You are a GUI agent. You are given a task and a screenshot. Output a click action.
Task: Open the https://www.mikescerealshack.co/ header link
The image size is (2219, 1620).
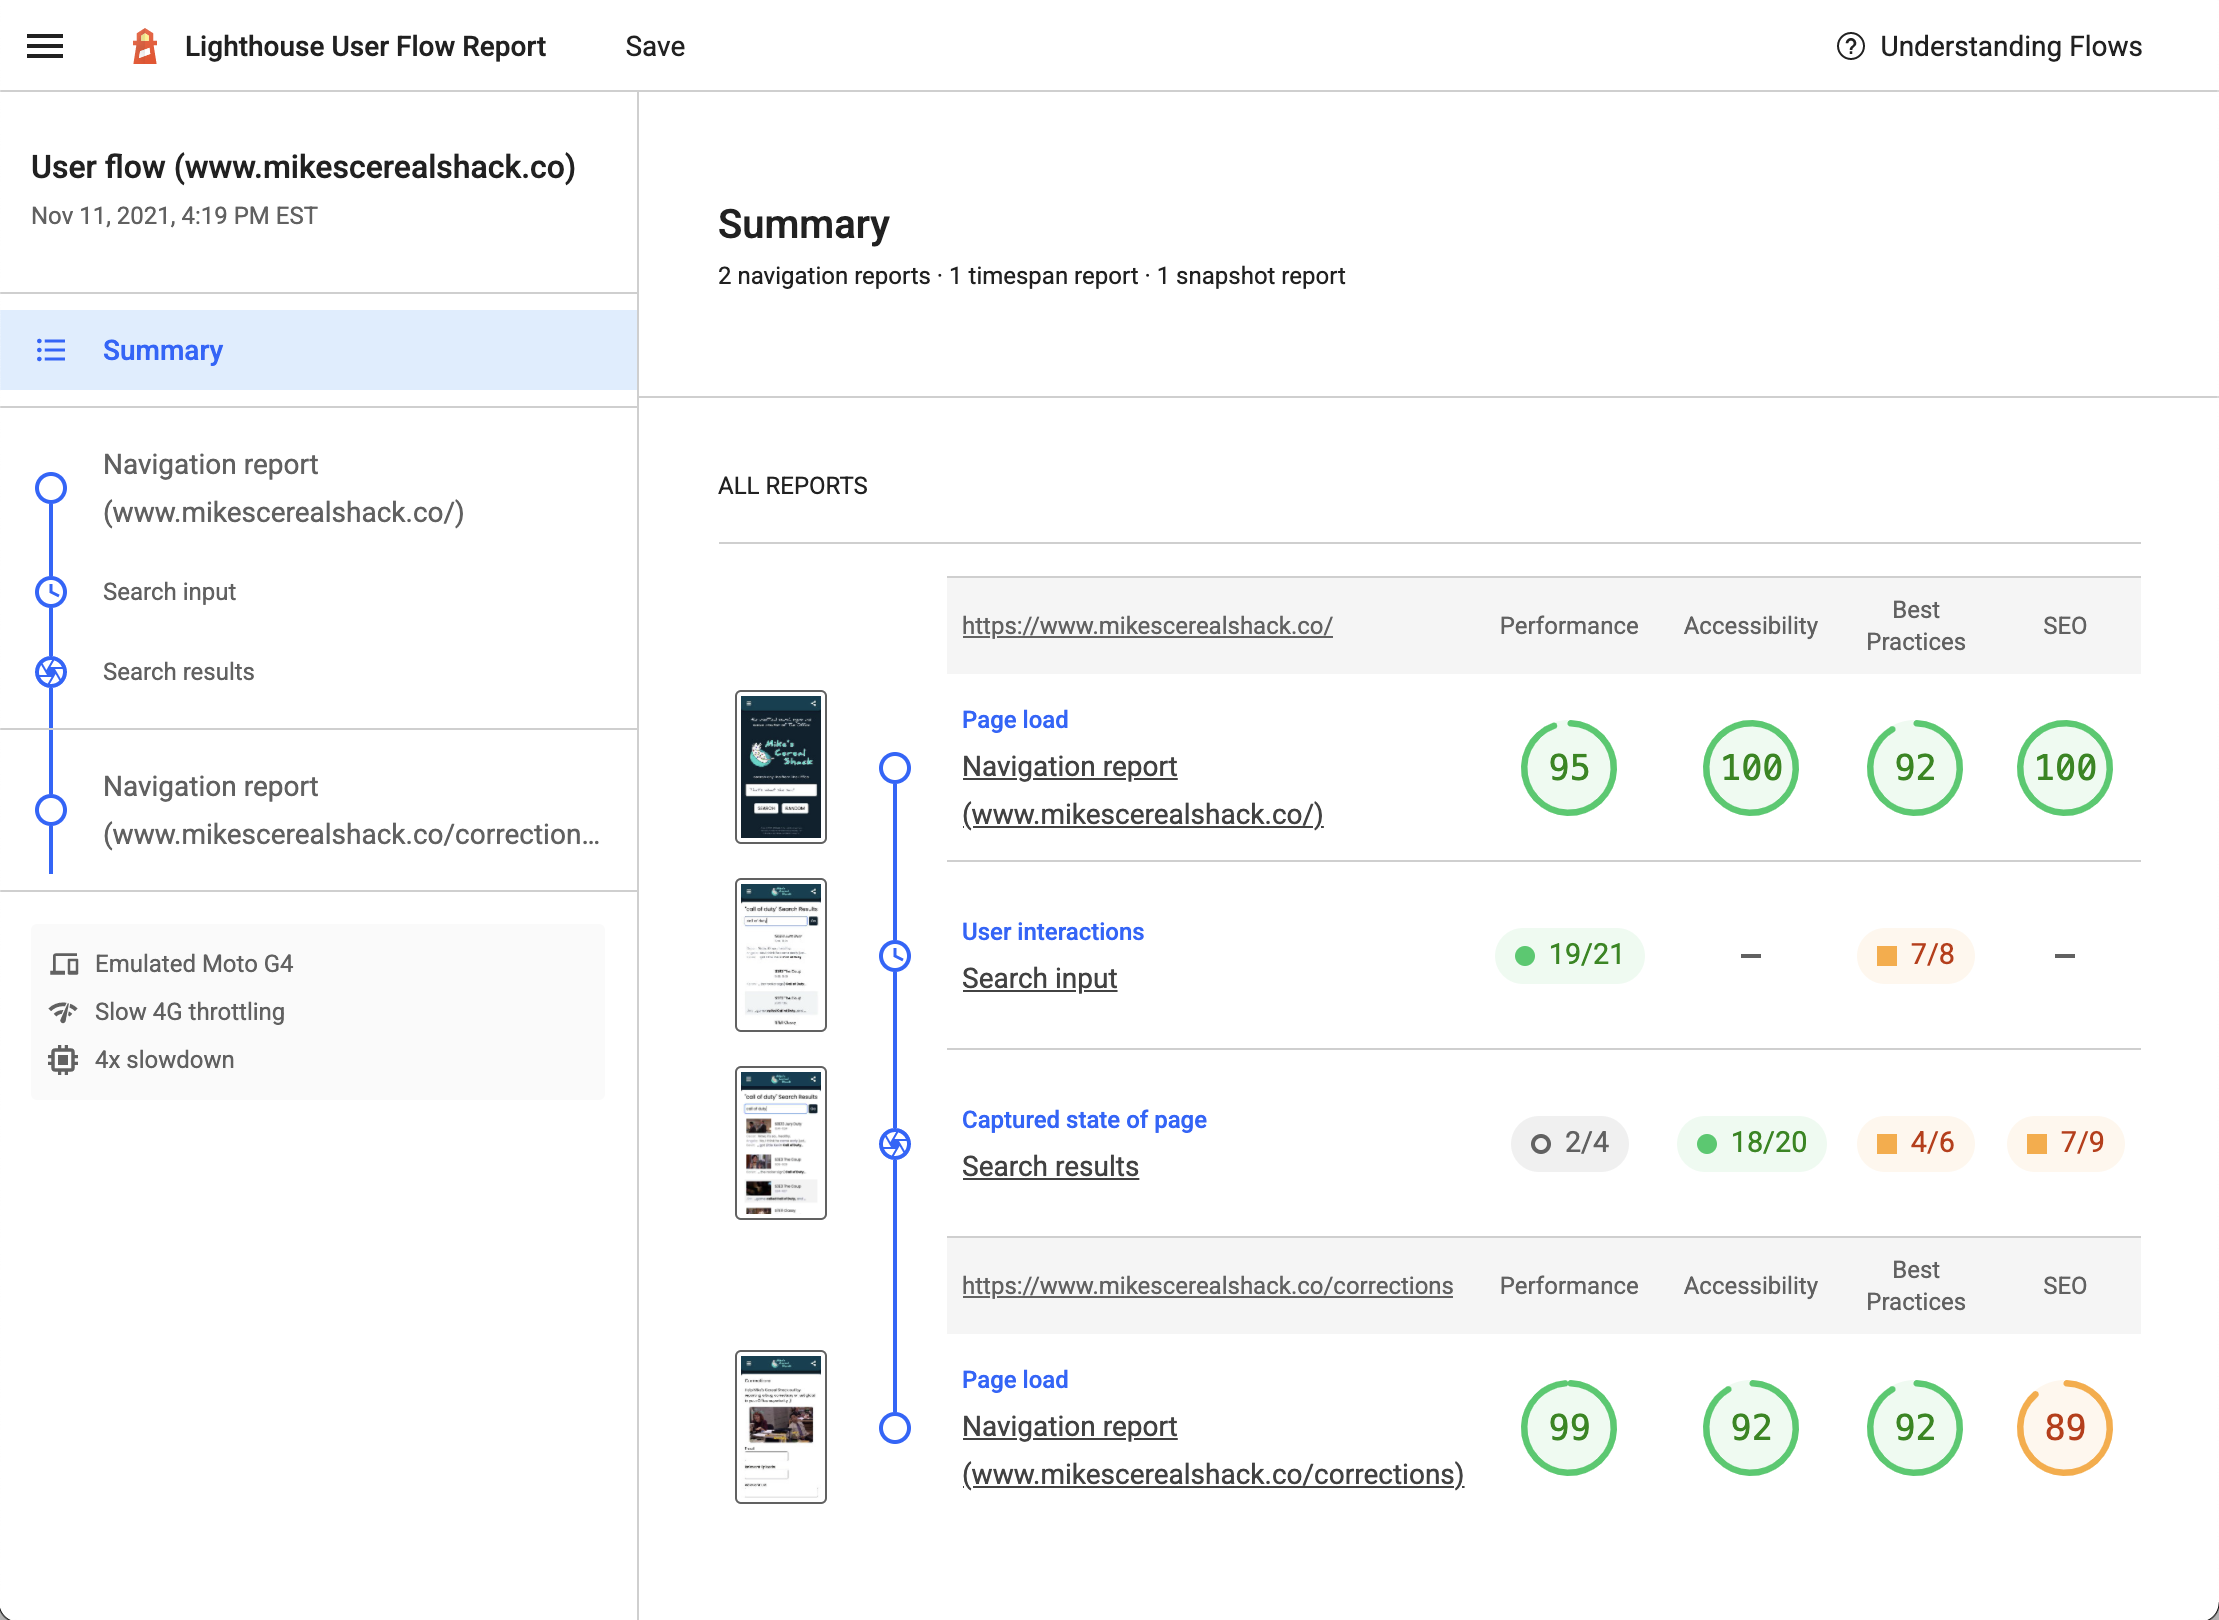click(x=1147, y=626)
